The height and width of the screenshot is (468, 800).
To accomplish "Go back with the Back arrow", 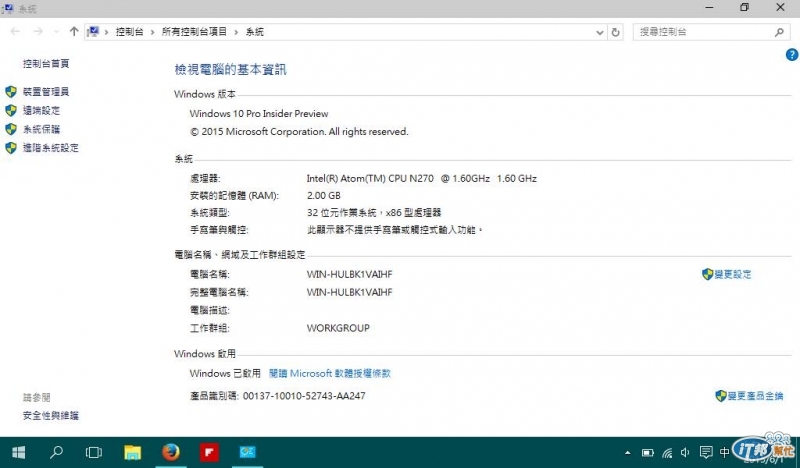I will coord(15,32).
